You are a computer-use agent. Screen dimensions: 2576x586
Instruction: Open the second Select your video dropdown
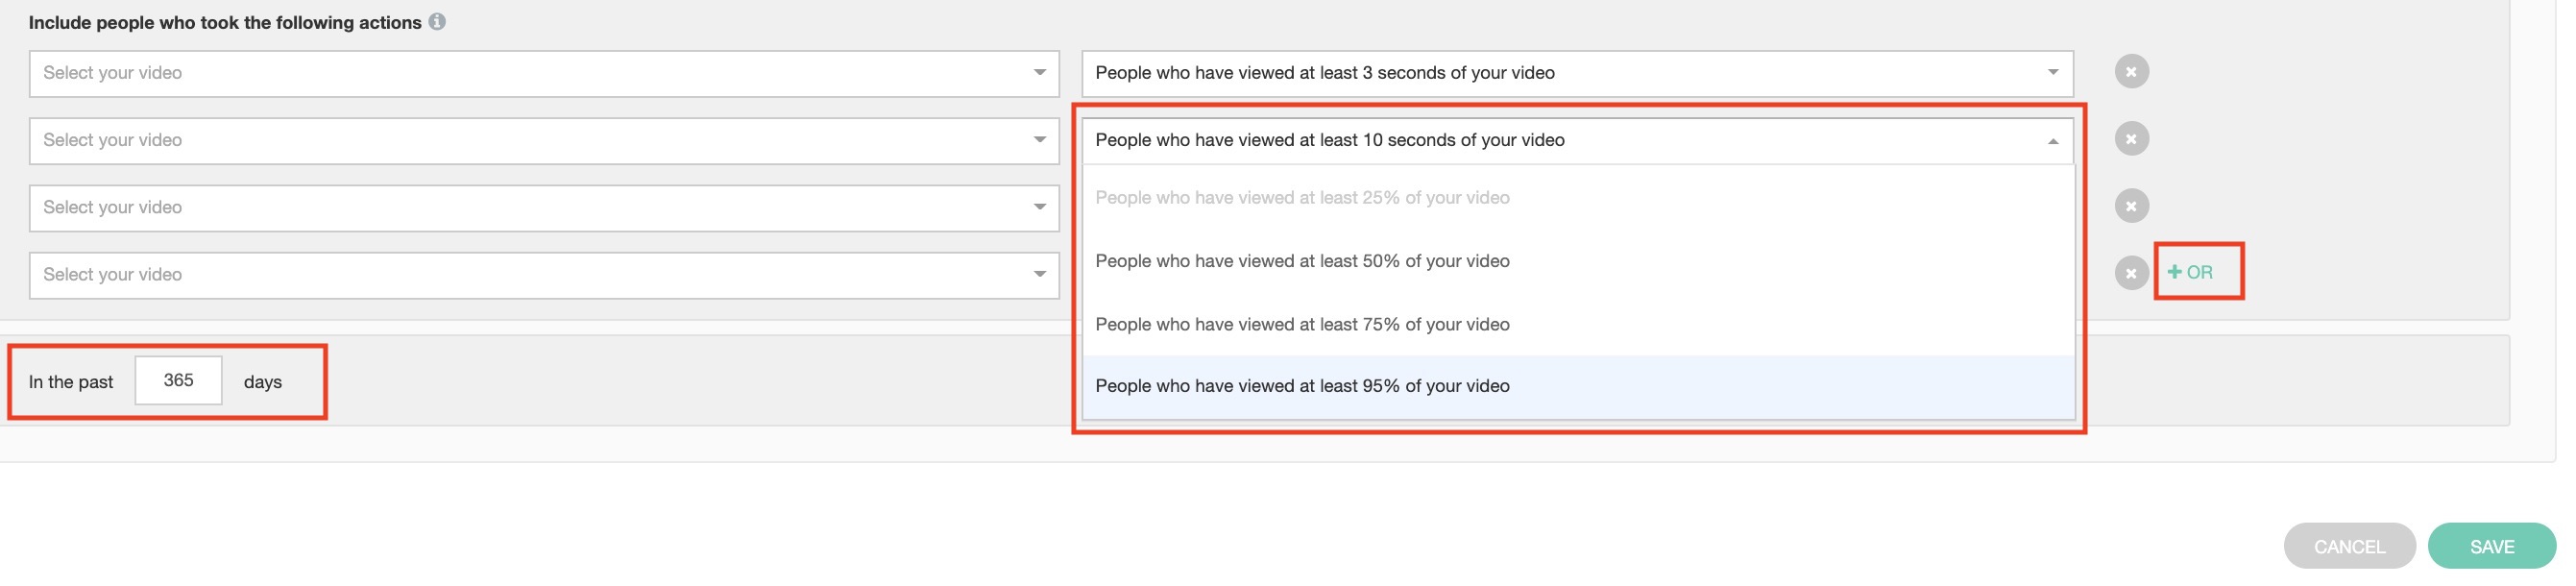pyautogui.click(x=543, y=140)
